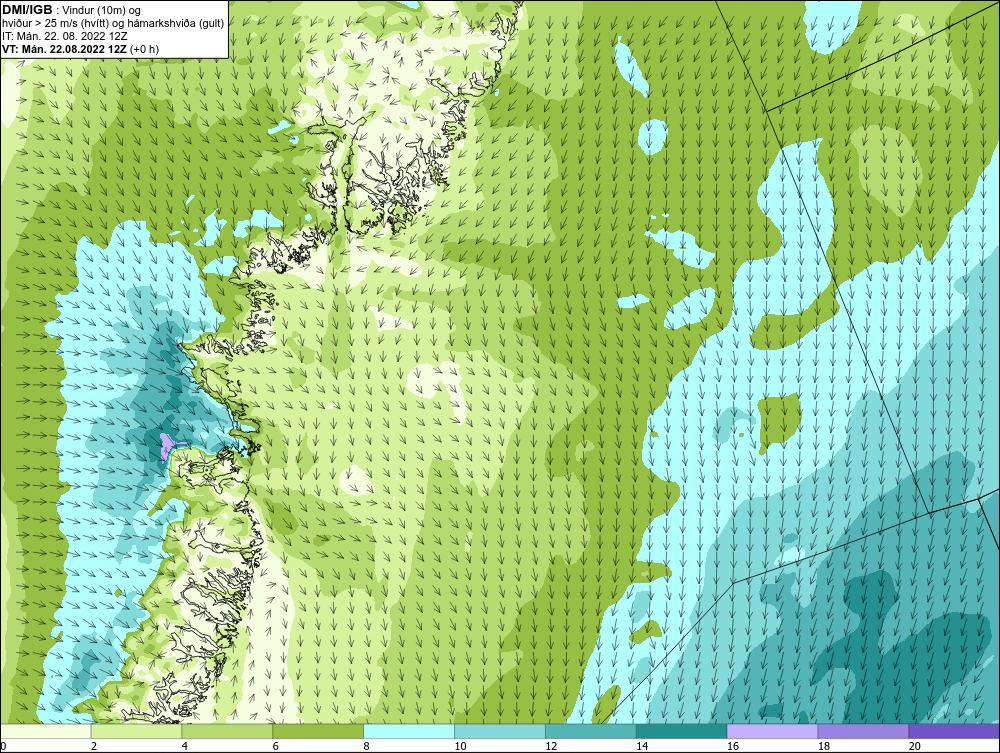The image size is (1000, 753).
Task: Click the 4–6 m/s green legend swatch
Action: click(x=227, y=731)
